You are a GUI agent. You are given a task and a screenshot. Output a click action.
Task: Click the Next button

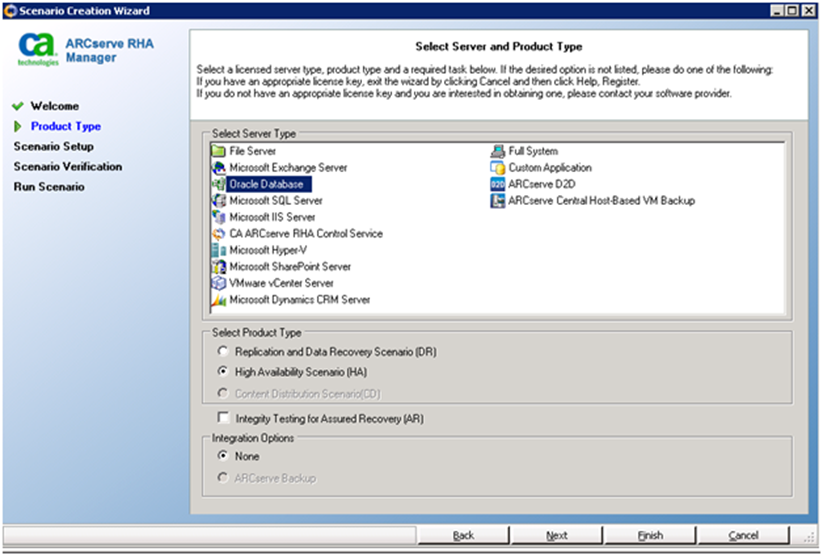(556, 536)
